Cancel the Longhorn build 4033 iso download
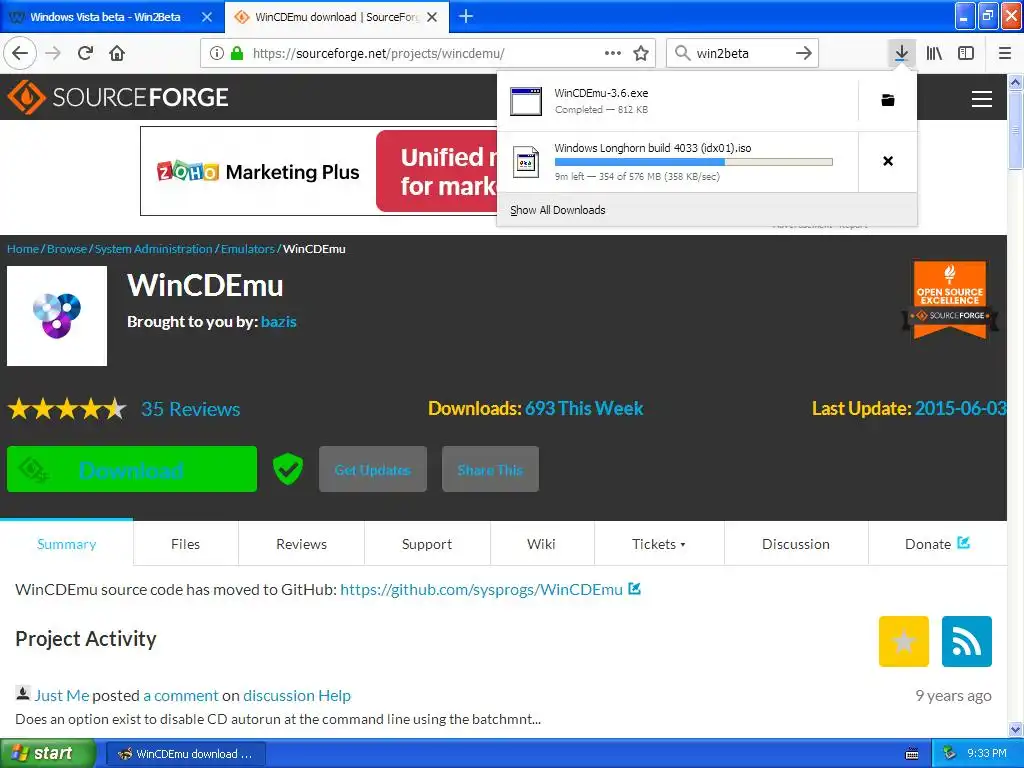Image resolution: width=1024 pixels, height=768 pixels. click(x=888, y=161)
